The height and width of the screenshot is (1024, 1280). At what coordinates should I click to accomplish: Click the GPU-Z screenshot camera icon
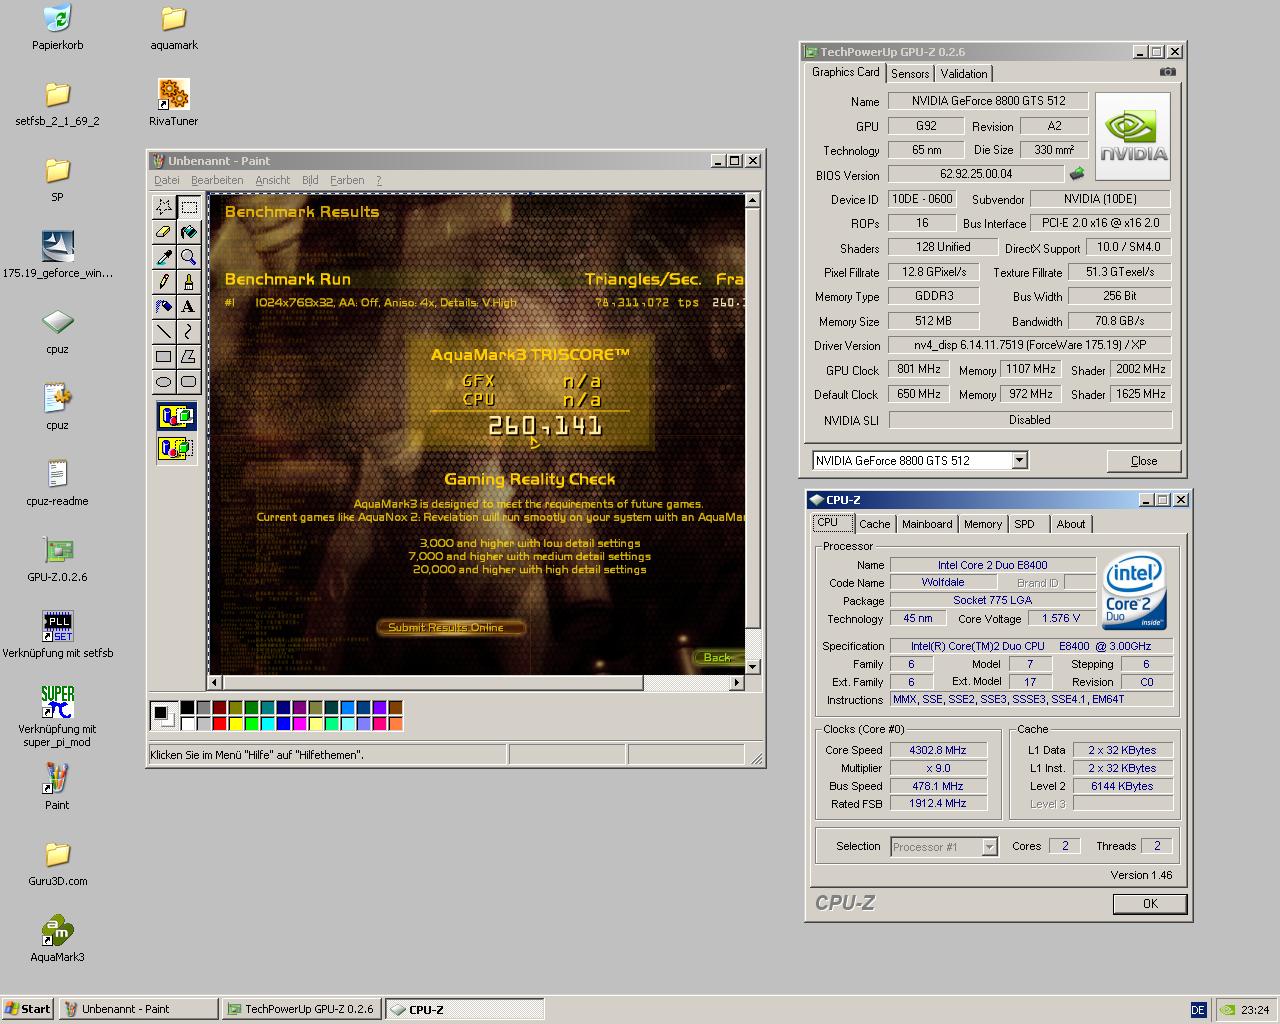pyautogui.click(x=1167, y=72)
